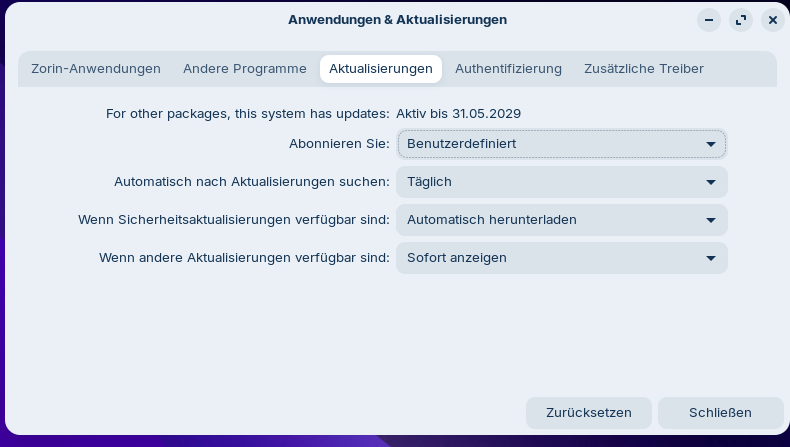Open the Sicherheitsaktualisierungen verfügbar dropdown

pos(561,220)
